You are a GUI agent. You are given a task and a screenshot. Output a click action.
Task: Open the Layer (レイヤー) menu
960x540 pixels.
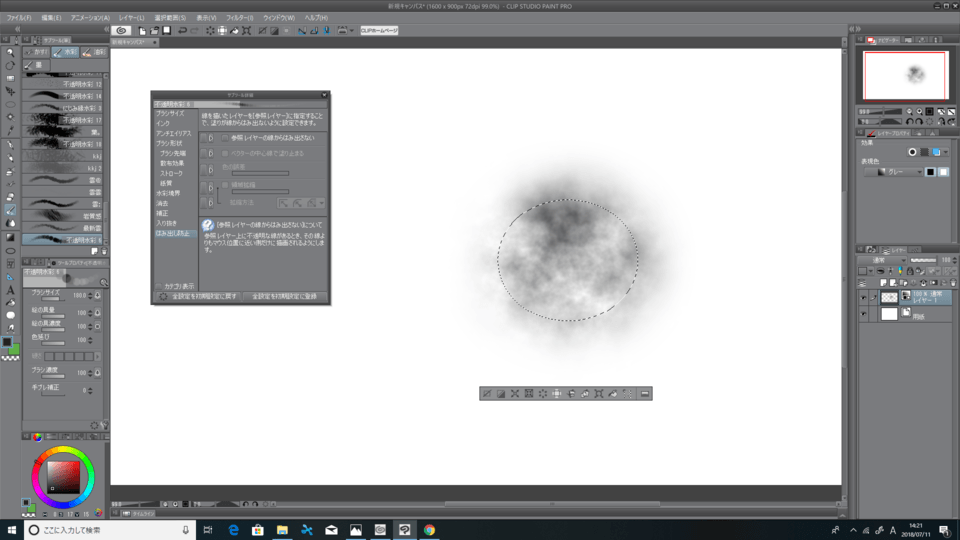click(132, 18)
